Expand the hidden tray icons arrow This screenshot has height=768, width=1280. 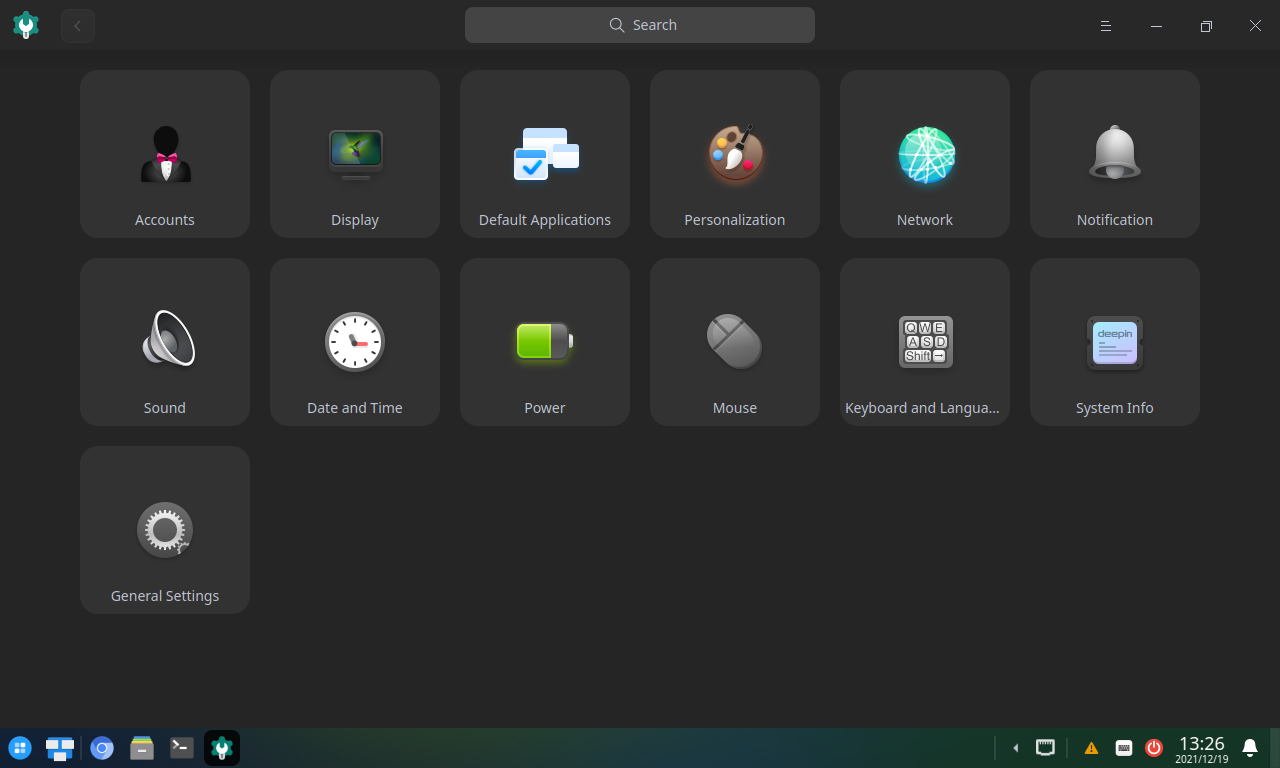pyautogui.click(x=1016, y=748)
